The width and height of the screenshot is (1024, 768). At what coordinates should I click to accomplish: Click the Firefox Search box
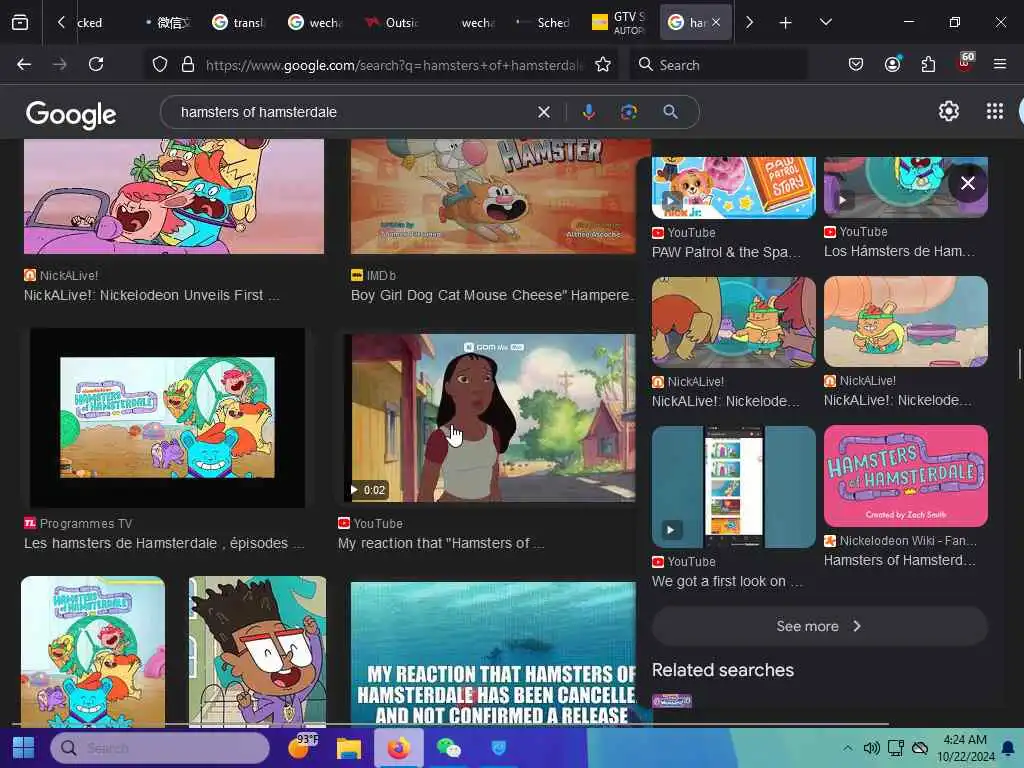(718, 65)
